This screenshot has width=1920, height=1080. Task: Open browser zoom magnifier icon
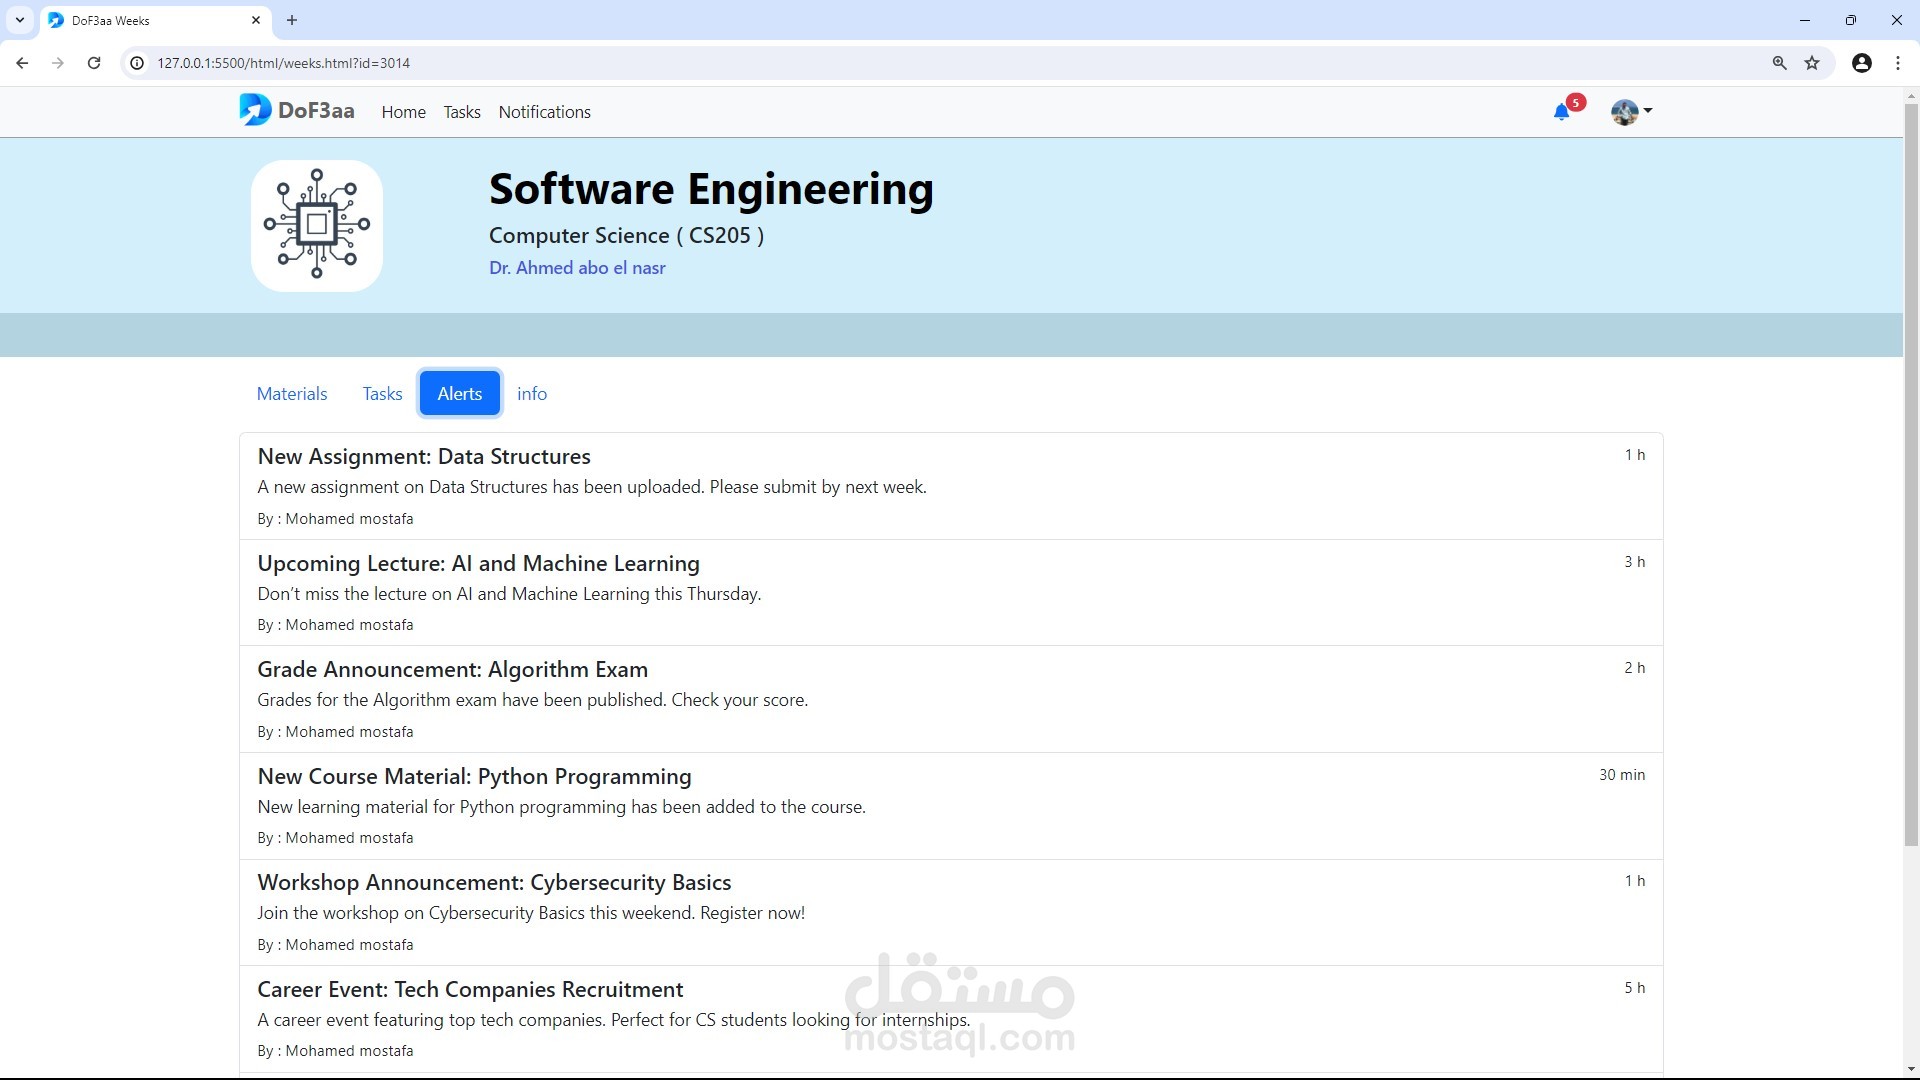coord(1779,63)
